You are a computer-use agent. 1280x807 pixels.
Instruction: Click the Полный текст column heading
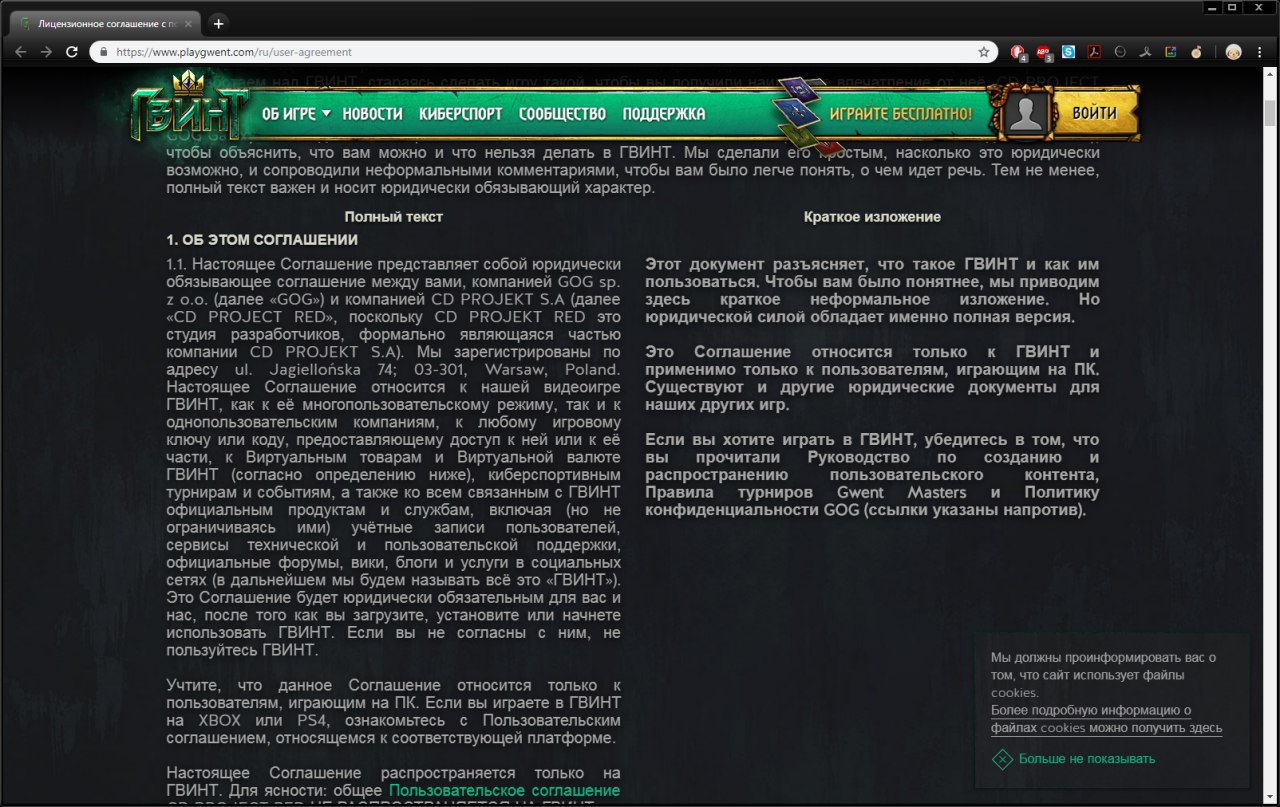point(393,216)
